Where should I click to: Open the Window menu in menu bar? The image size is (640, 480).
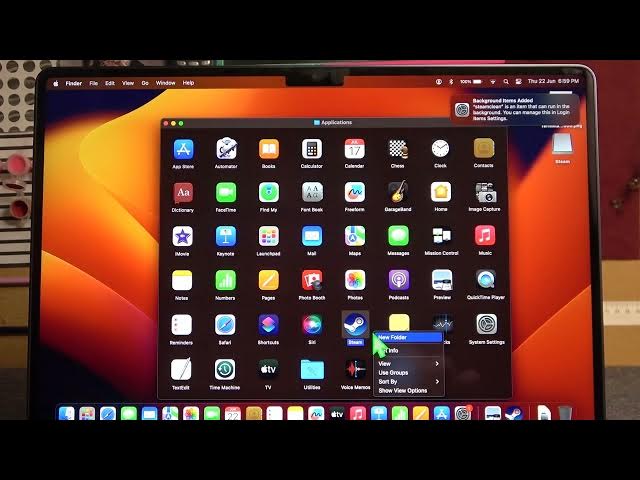click(x=165, y=83)
